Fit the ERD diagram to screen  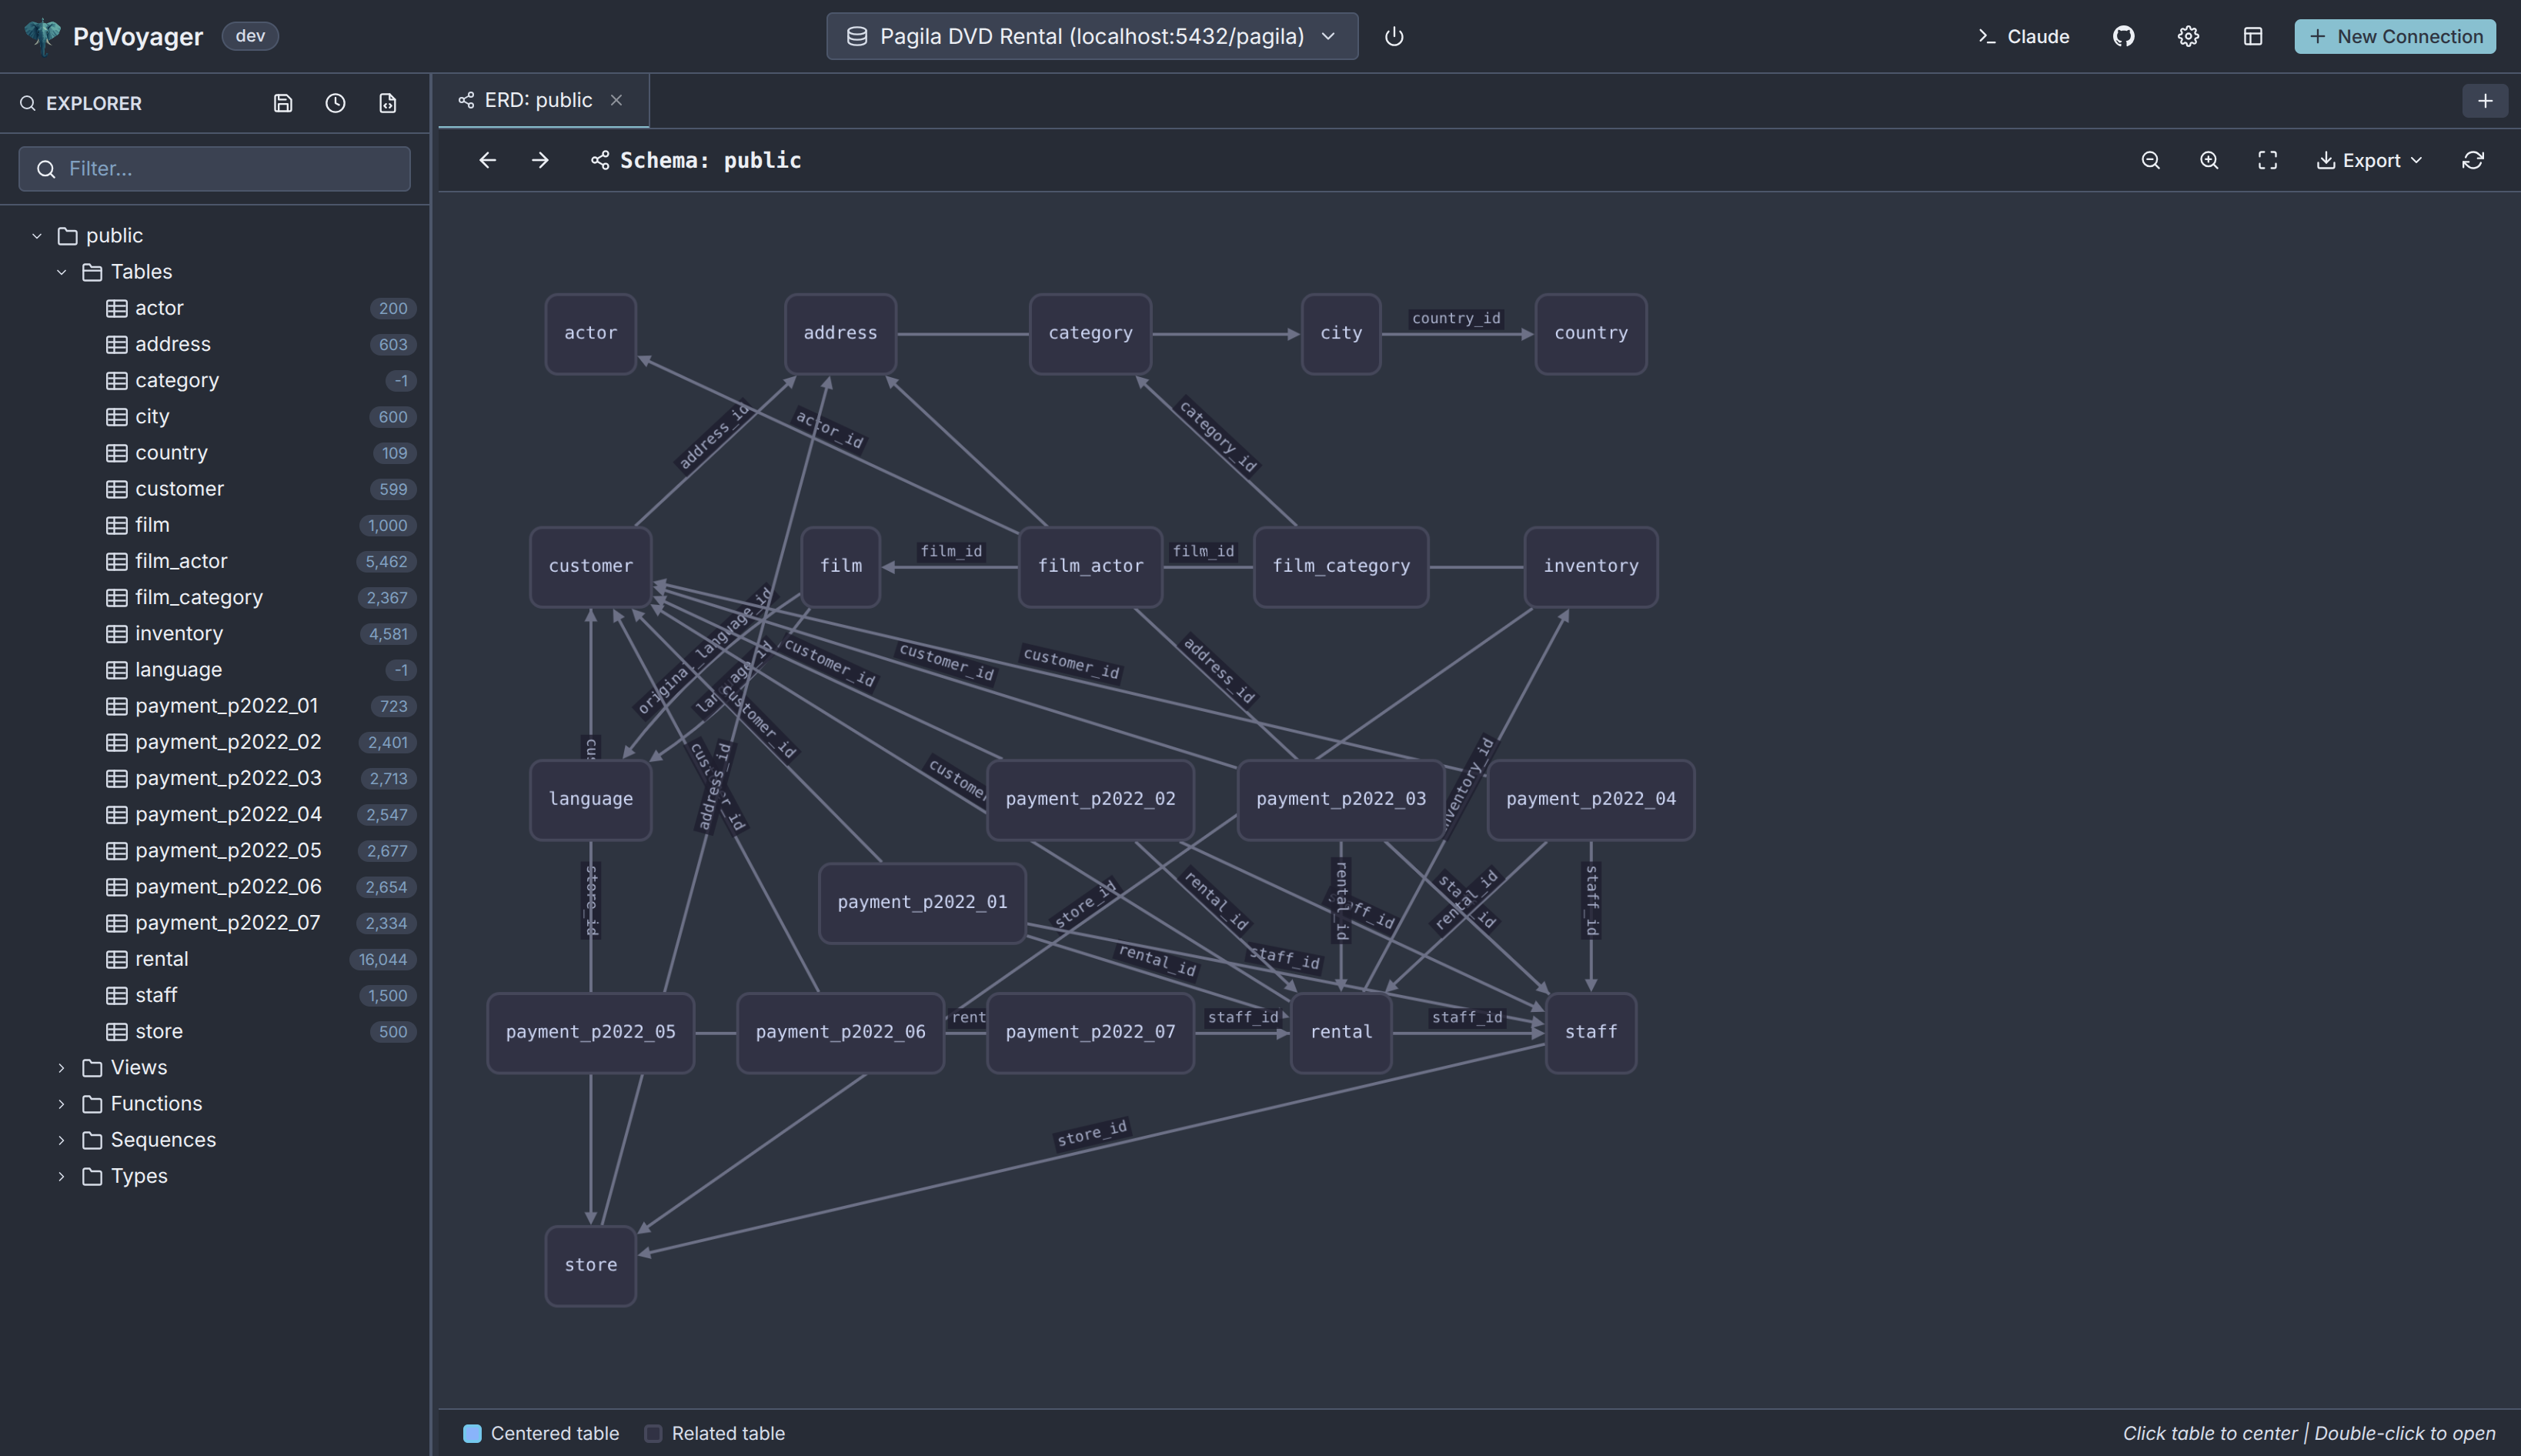2266,160
